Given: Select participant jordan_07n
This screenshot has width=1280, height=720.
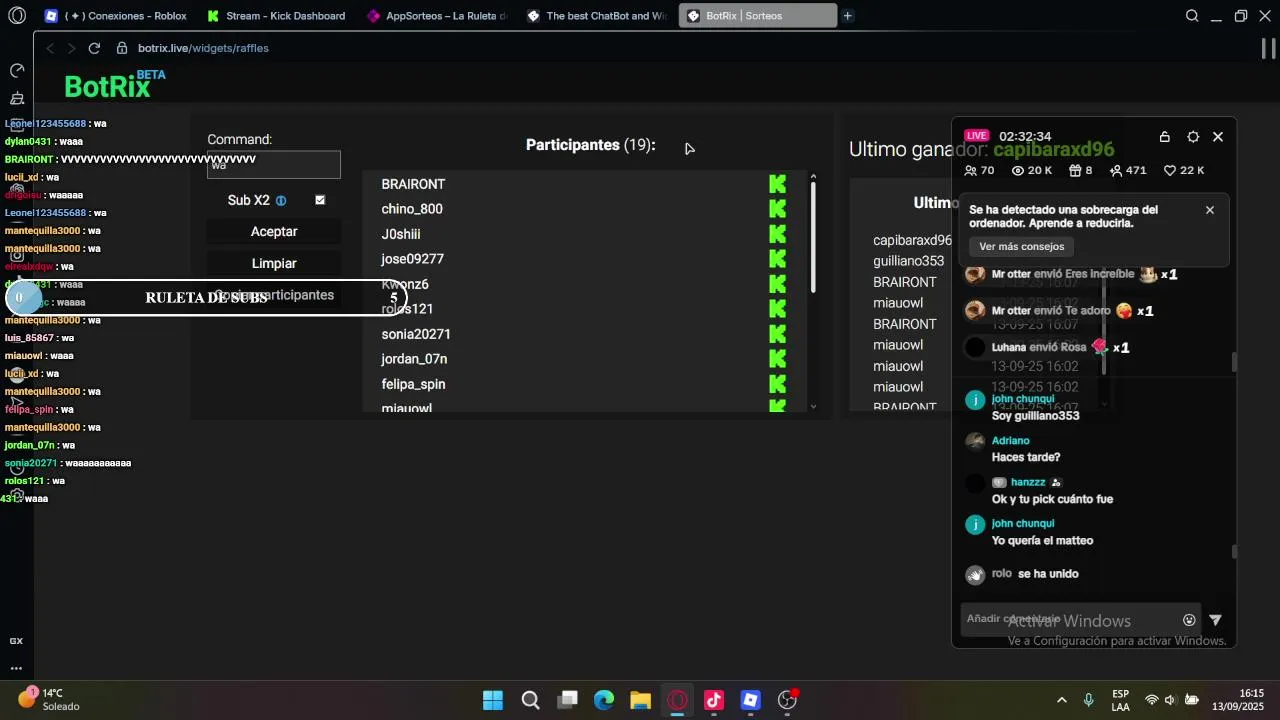Looking at the screenshot, I should [414, 359].
